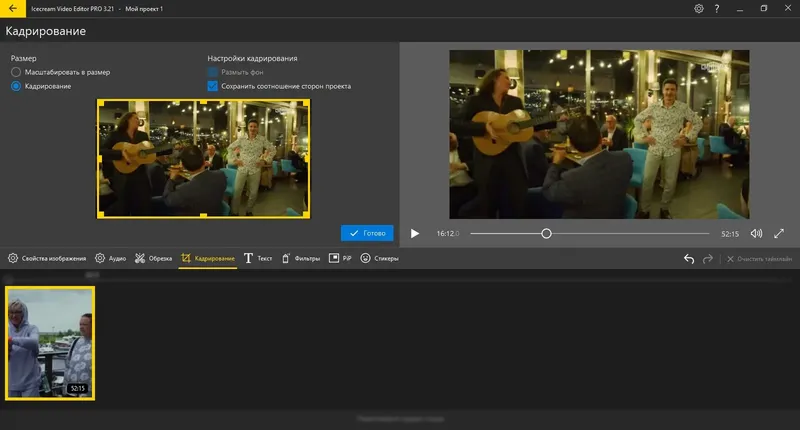800x430 pixels.
Task: Open the 'Аудио' settings tool
Action: 111,259
